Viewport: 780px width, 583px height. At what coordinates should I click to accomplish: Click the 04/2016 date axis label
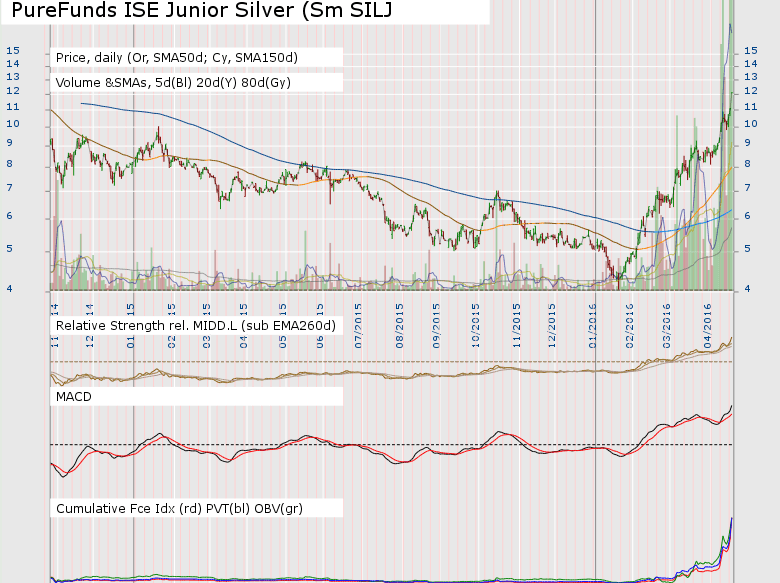pos(707,326)
